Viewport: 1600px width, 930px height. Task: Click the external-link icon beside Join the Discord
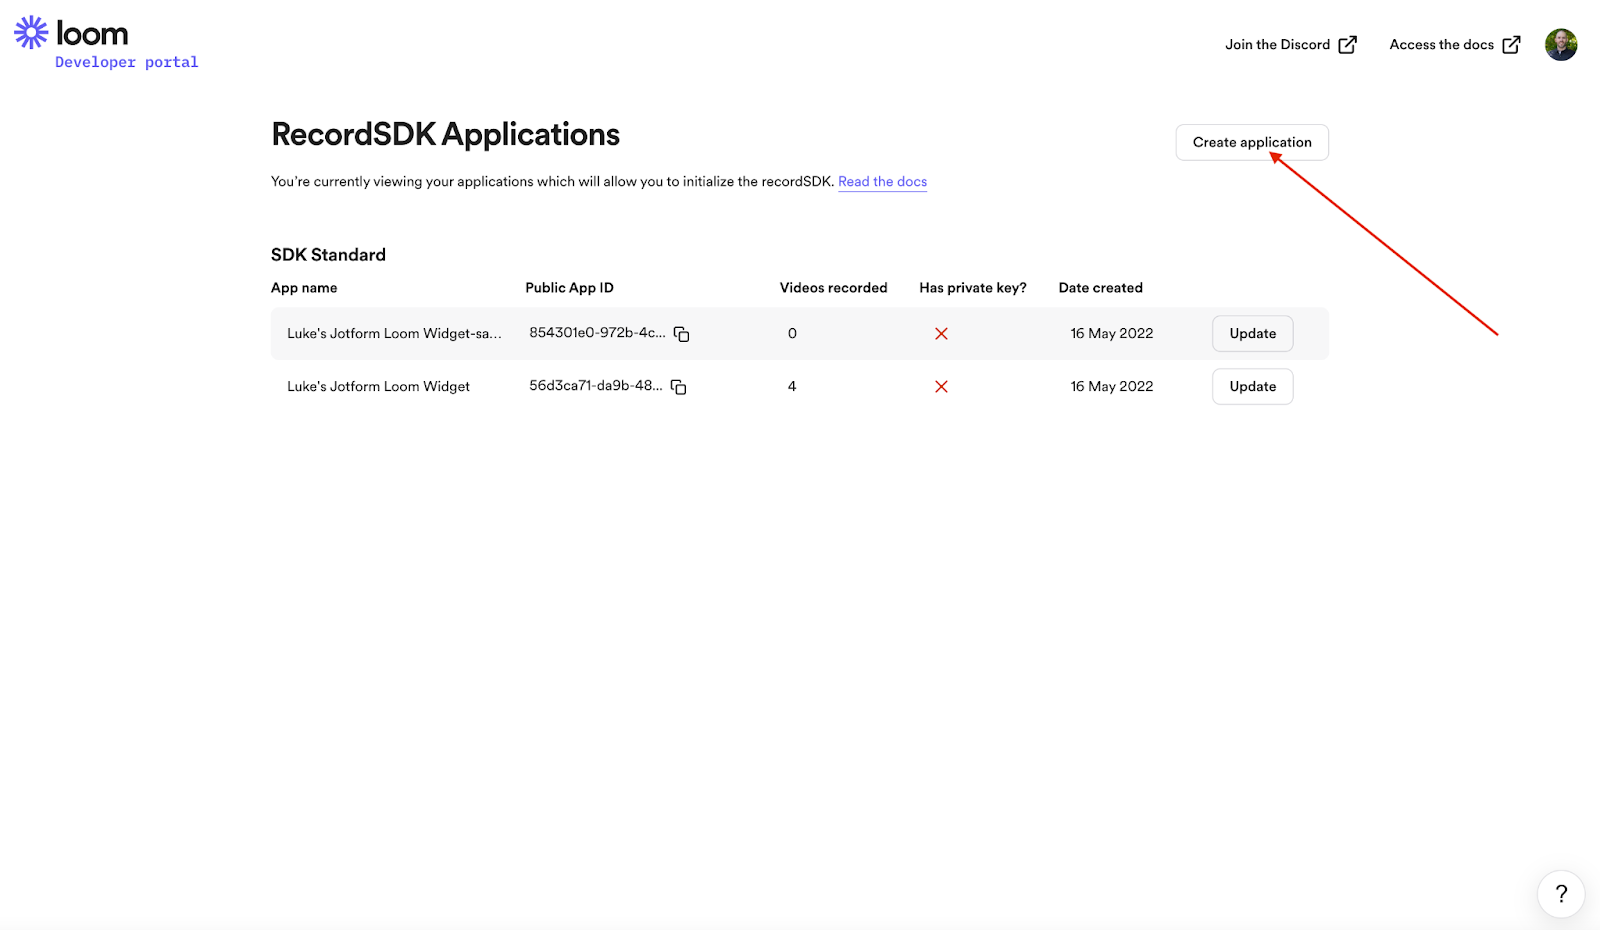click(x=1348, y=45)
